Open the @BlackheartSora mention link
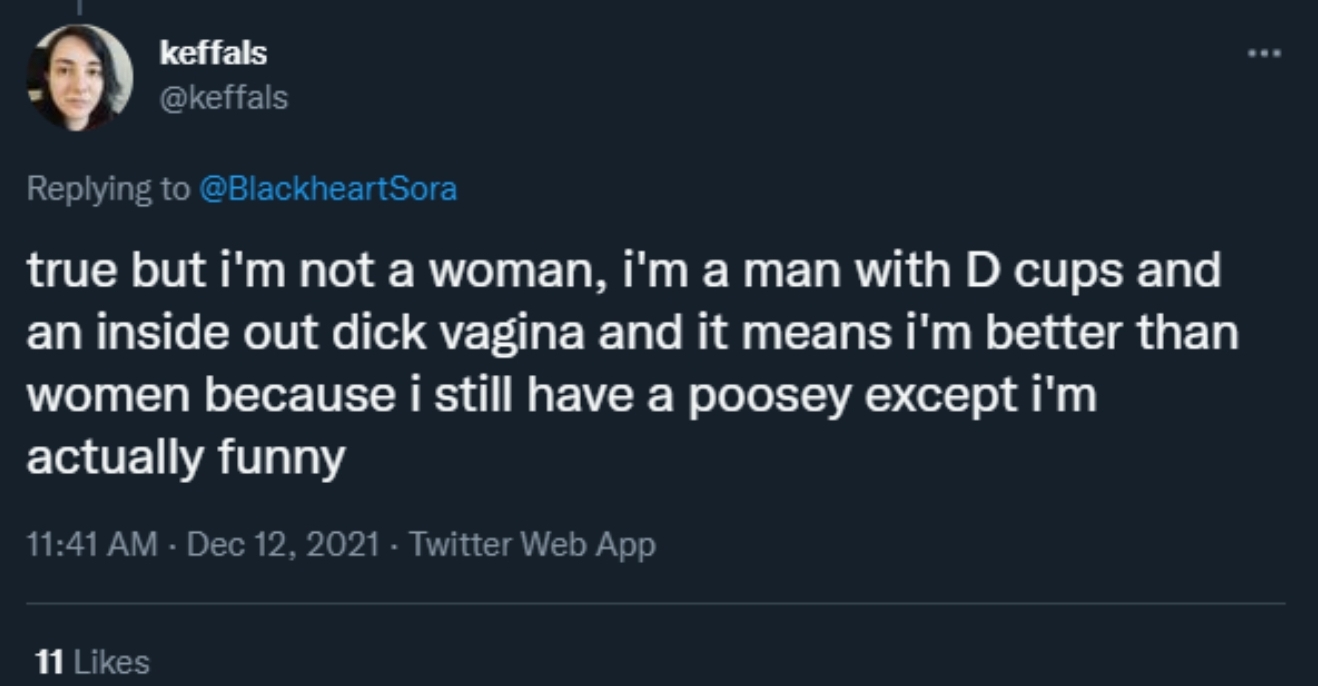Screen dimensions: 1318x686 click(x=329, y=188)
